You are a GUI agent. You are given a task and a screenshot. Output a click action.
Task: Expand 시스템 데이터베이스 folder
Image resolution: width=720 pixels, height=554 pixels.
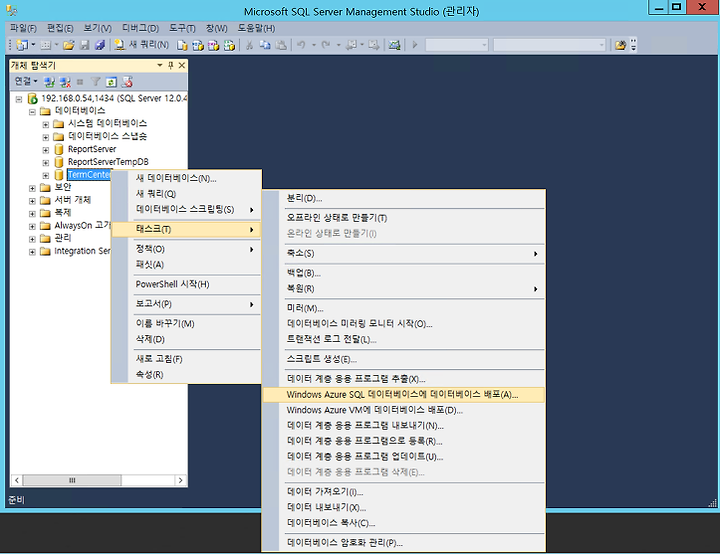(x=45, y=124)
